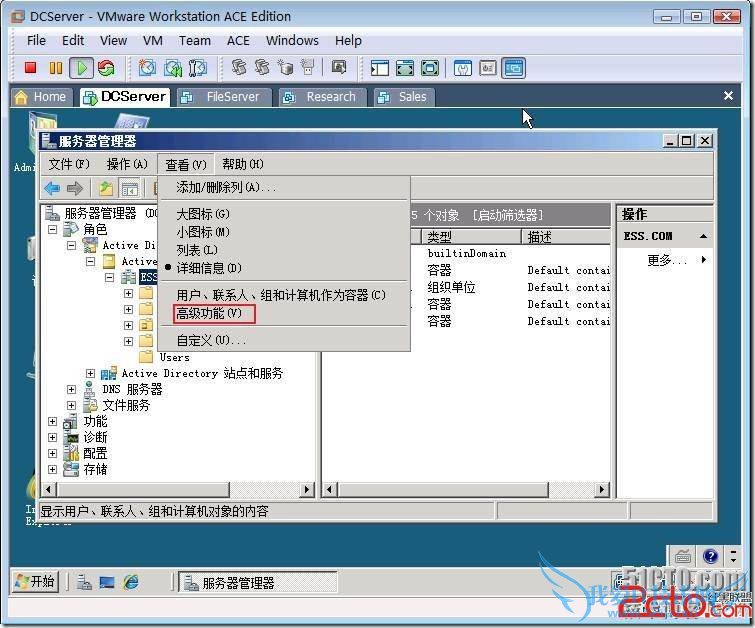Collapse the 角色 tree node
Viewport: 755px width, 628px height.
pyautogui.click(x=52, y=229)
